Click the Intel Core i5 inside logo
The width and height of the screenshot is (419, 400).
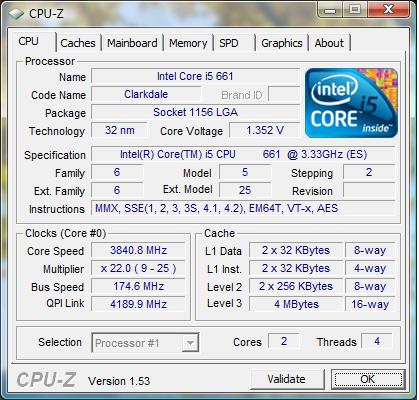point(351,103)
